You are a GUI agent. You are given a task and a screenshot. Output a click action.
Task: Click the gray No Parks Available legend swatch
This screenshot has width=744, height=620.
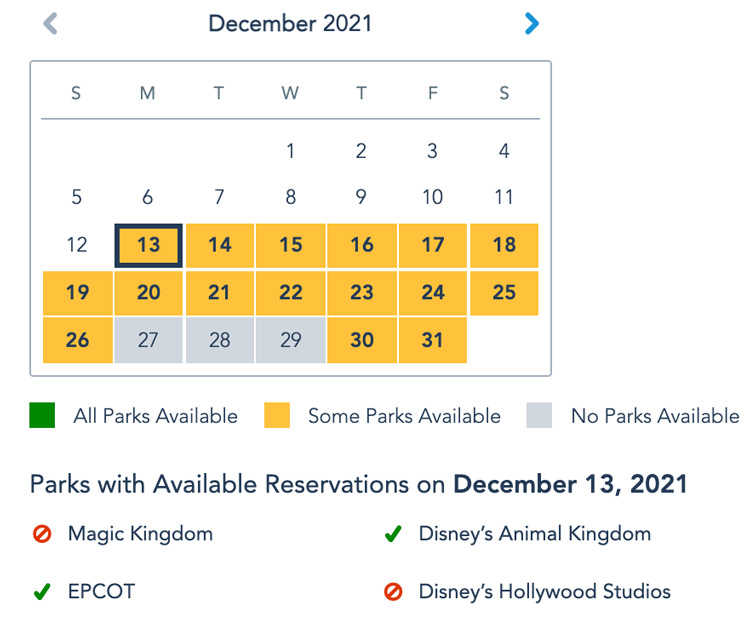pos(539,415)
